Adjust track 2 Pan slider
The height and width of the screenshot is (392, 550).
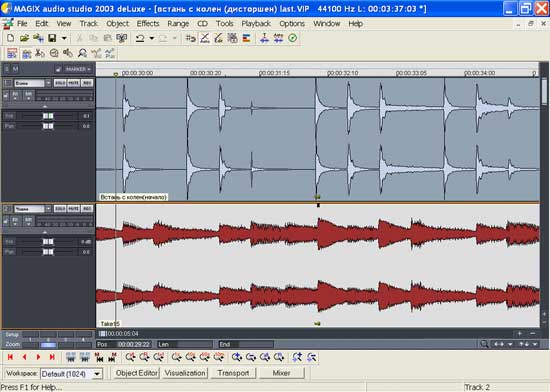click(x=48, y=252)
